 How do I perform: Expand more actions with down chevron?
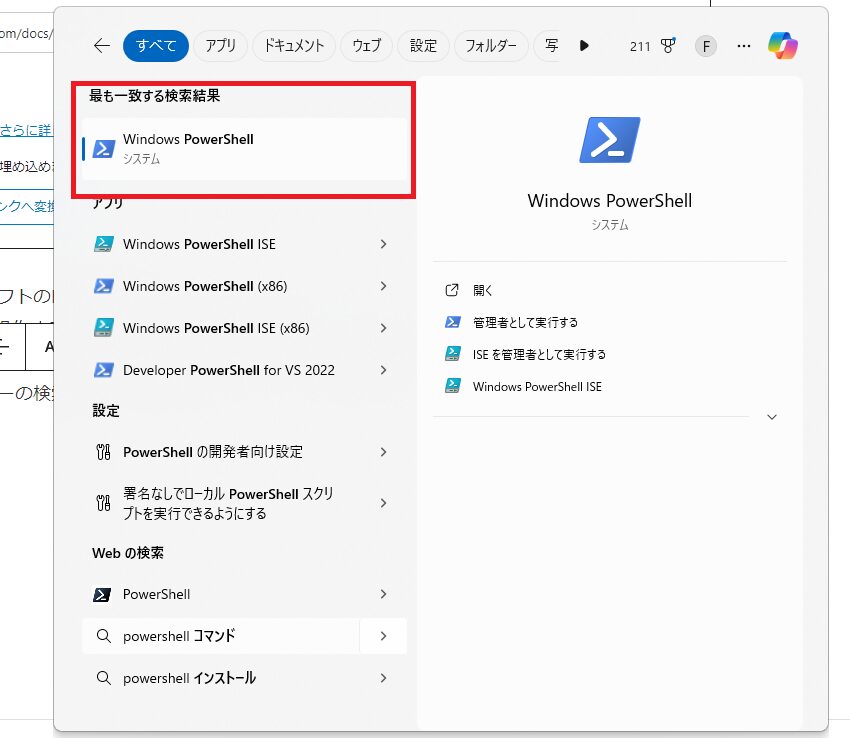tap(772, 417)
